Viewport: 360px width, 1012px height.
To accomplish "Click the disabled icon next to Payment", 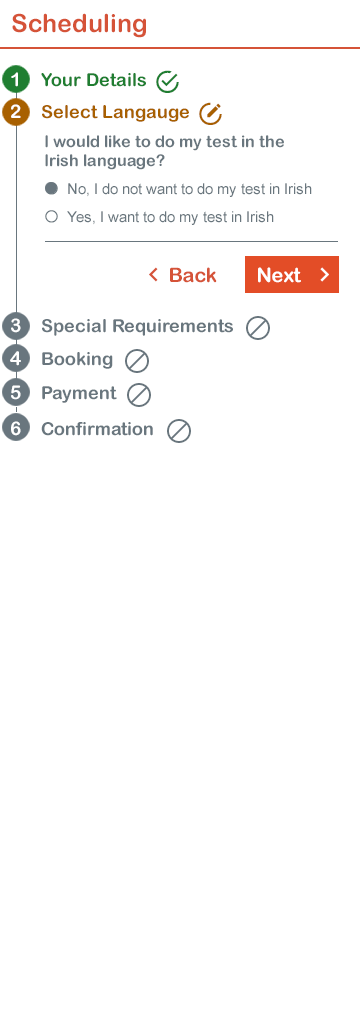I will pos(139,395).
